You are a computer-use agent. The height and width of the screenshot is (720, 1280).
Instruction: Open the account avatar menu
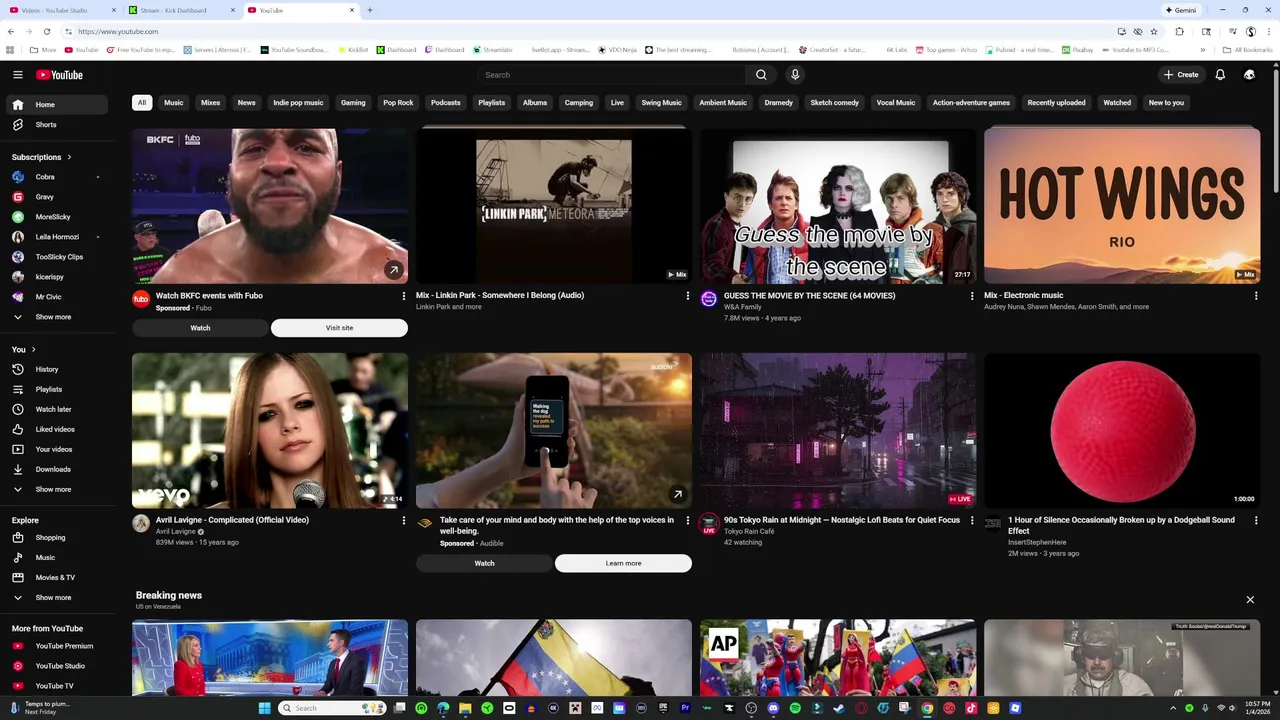tap(1249, 75)
